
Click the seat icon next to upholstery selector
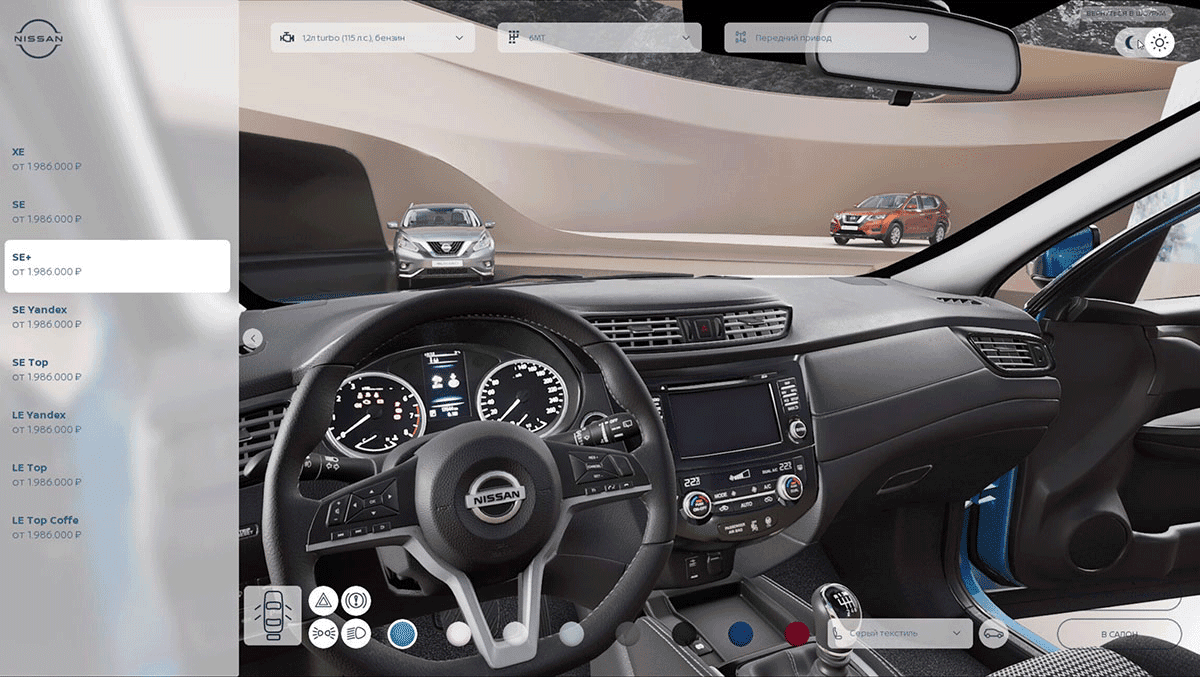tap(839, 634)
